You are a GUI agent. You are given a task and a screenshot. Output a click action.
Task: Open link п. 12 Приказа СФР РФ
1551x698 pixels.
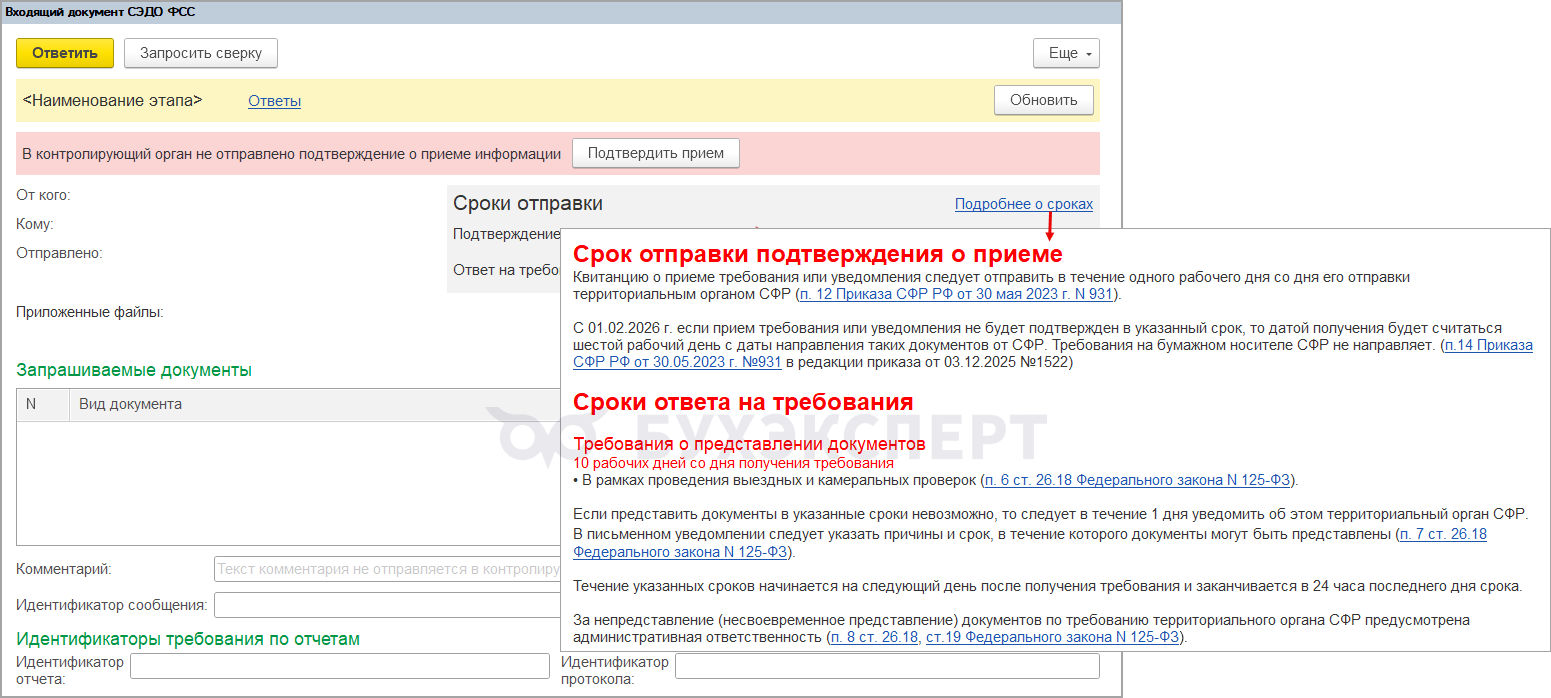[958, 294]
